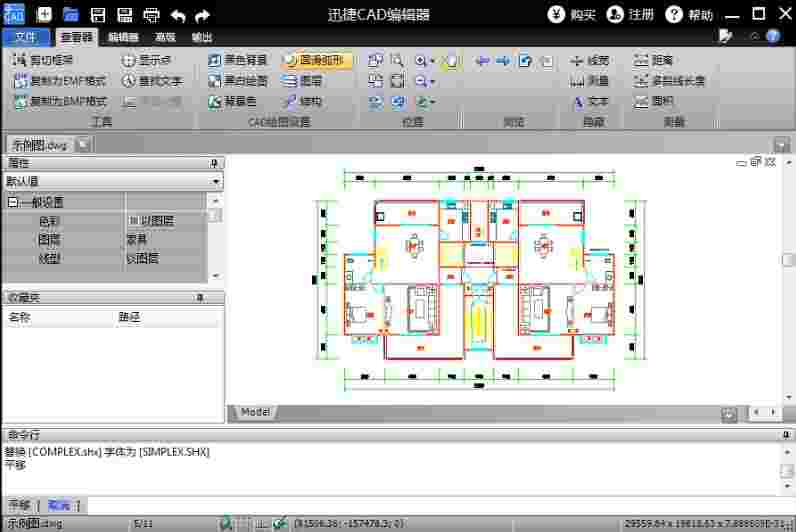The image size is (796, 532).
Task: Click the zoom out magnifier icon
Action: coord(420,81)
